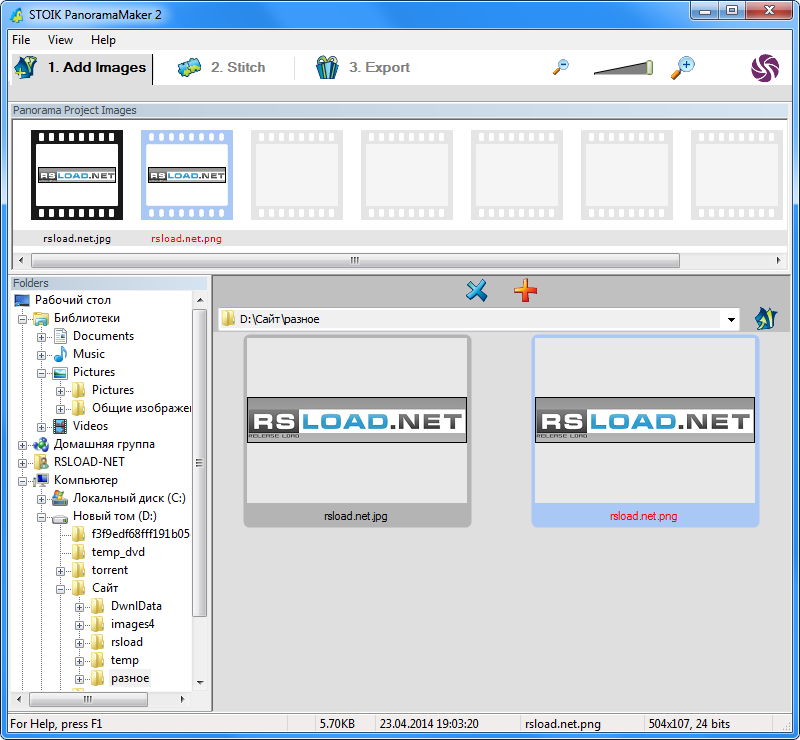
Task: Click the Videos film icon
Action: (60, 426)
